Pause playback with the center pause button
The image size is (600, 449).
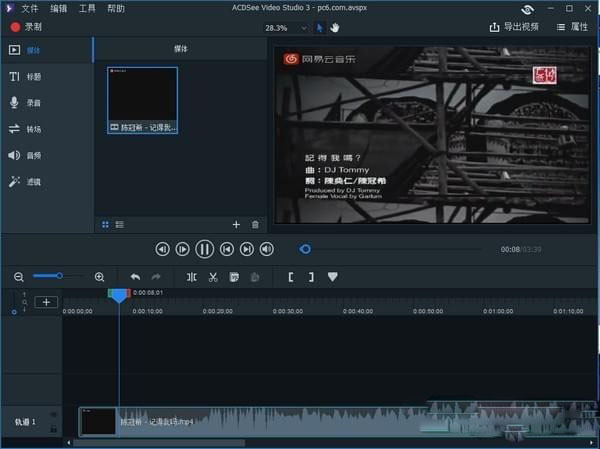[x=204, y=249]
